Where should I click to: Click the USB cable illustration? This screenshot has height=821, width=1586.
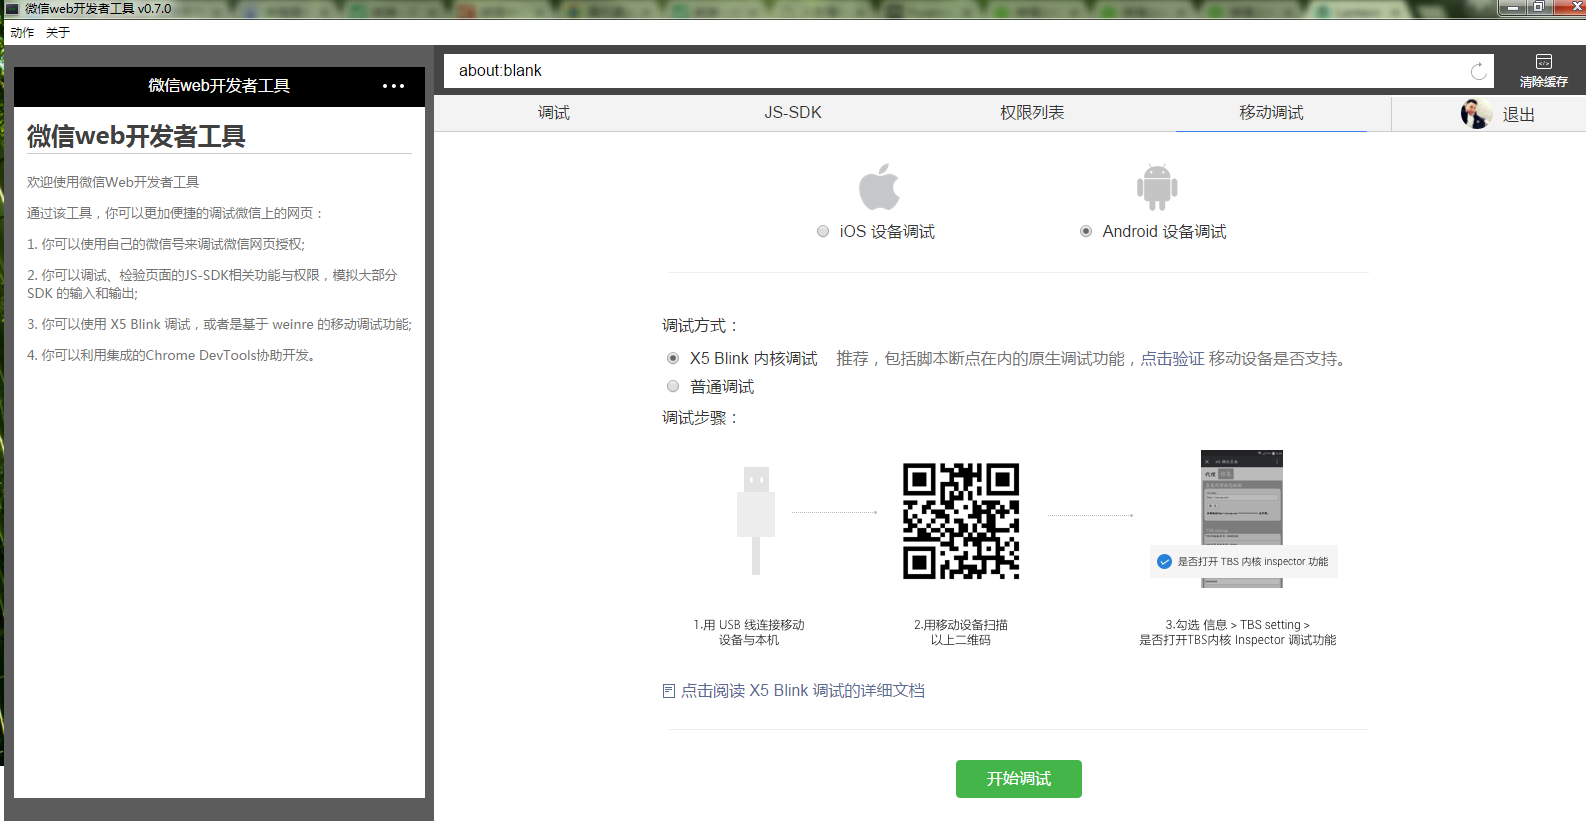click(756, 520)
